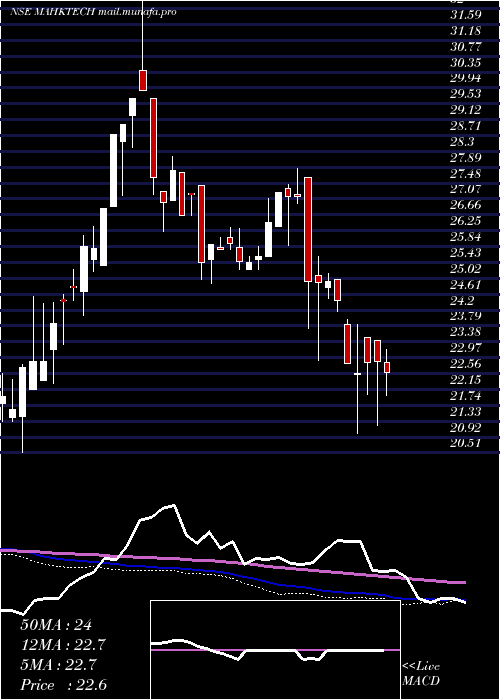Click the 20.92 price axis label
The width and height of the screenshot is (500, 700).
466,427
